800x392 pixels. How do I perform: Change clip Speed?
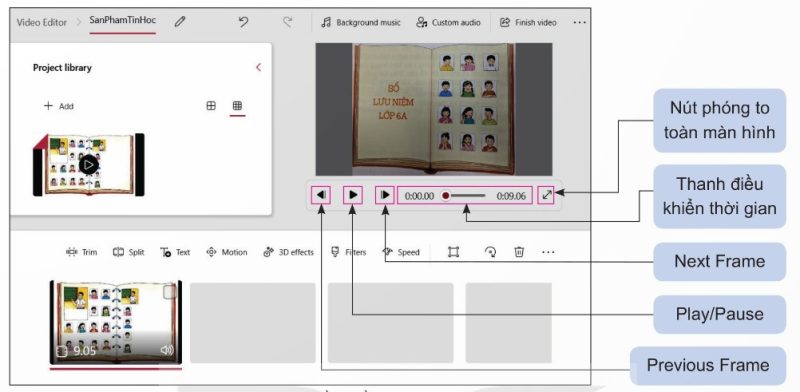401,252
